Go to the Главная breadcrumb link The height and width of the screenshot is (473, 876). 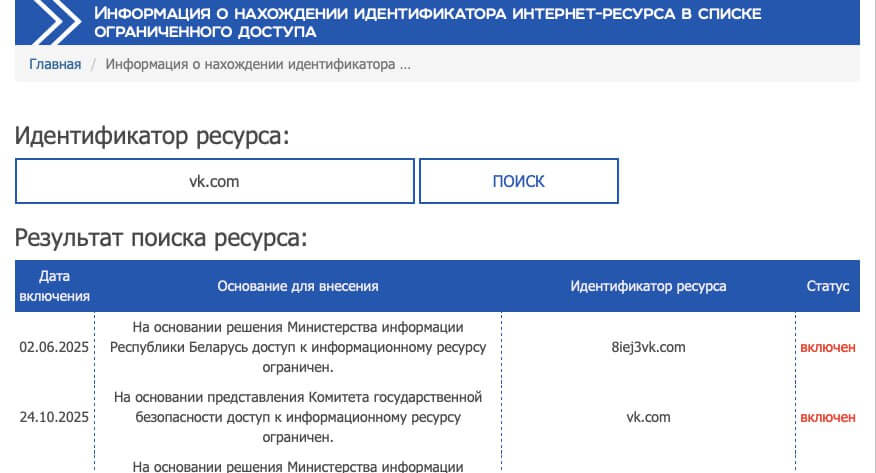pyautogui.click(x=55, y=65)
